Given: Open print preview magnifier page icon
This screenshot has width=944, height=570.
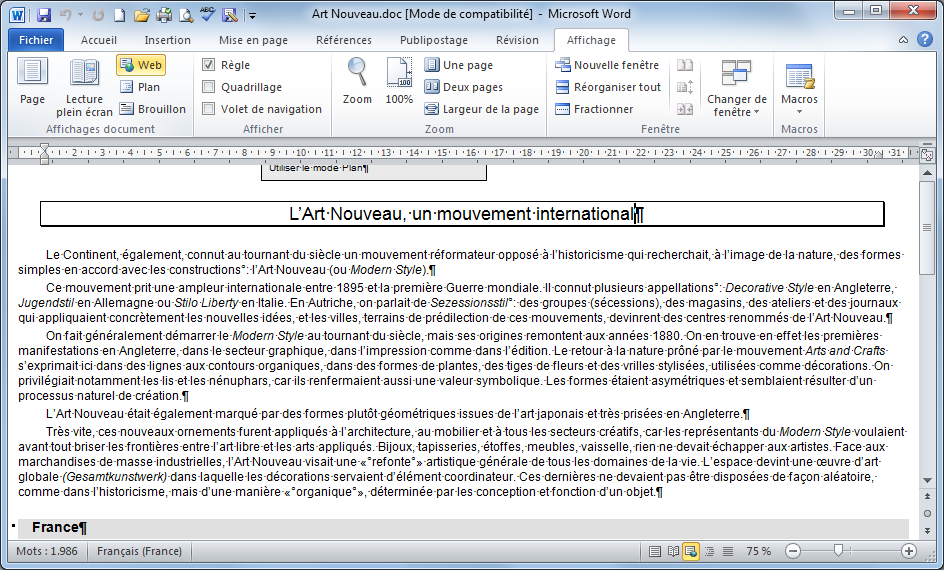Looking at the screenshot, I should (185, 14).
